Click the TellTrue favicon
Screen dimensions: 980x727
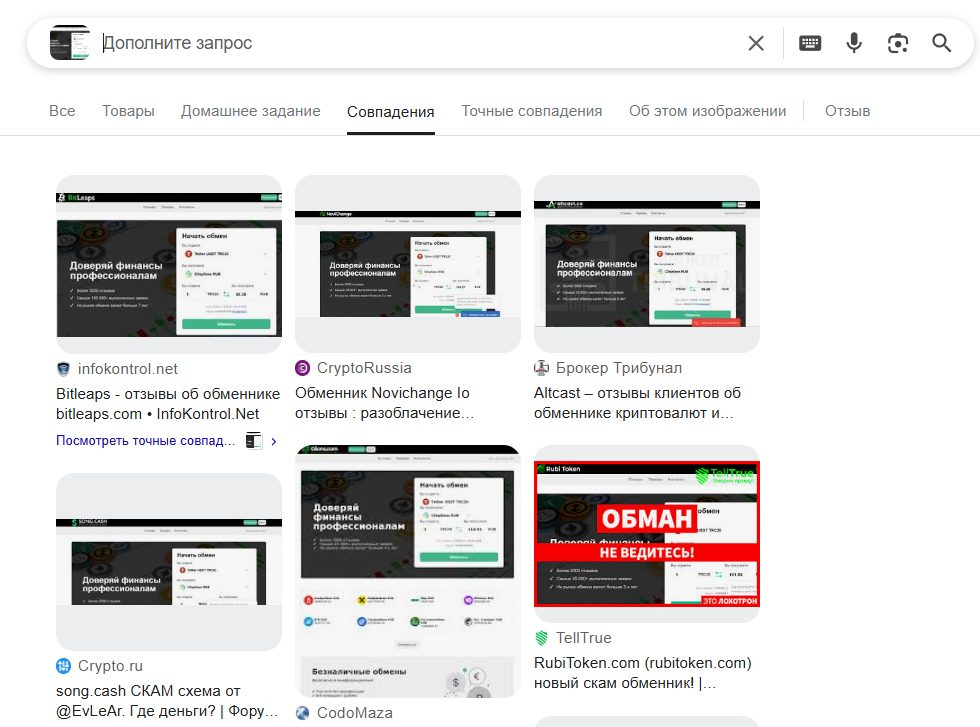click(541, 638)
